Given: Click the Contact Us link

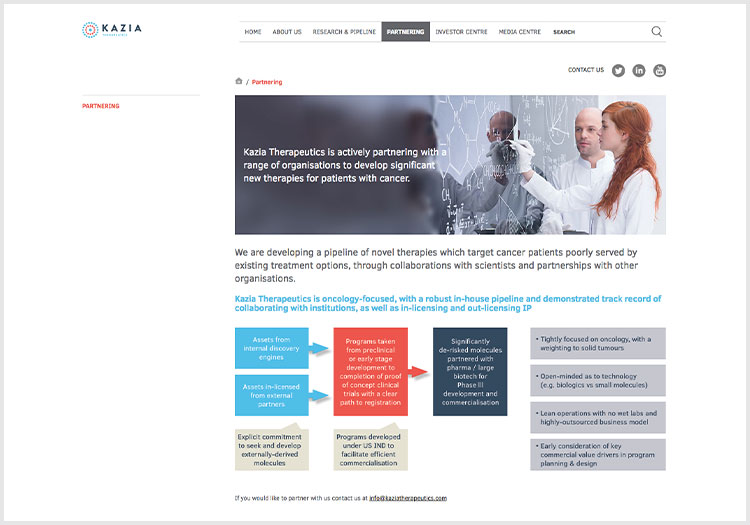Looking at the screenshot, I should (x=586, y=70).
